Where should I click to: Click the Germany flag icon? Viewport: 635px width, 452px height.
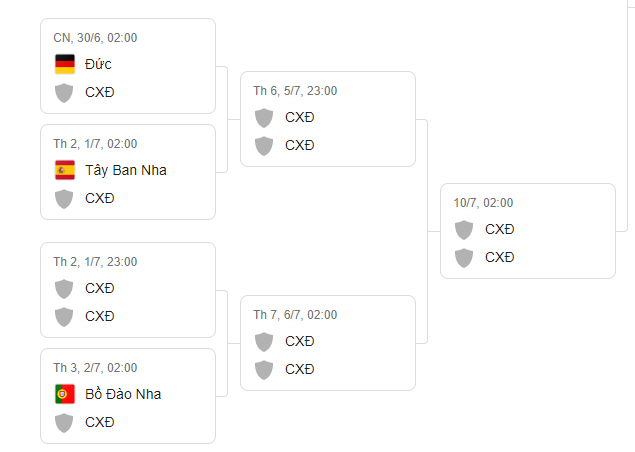click(64, 64)
